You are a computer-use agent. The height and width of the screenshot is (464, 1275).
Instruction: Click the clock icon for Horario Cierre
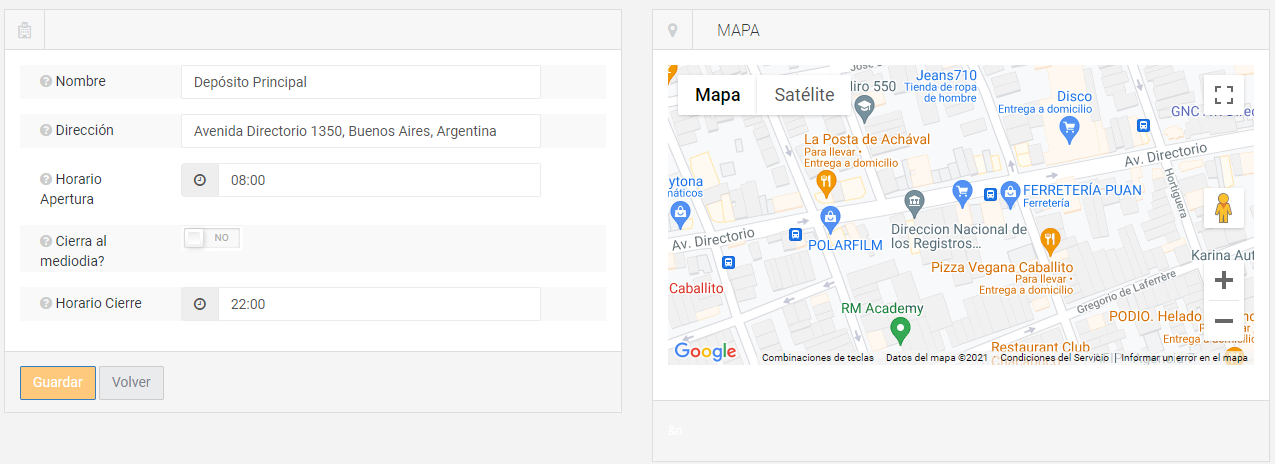click(x=200, y=304)
